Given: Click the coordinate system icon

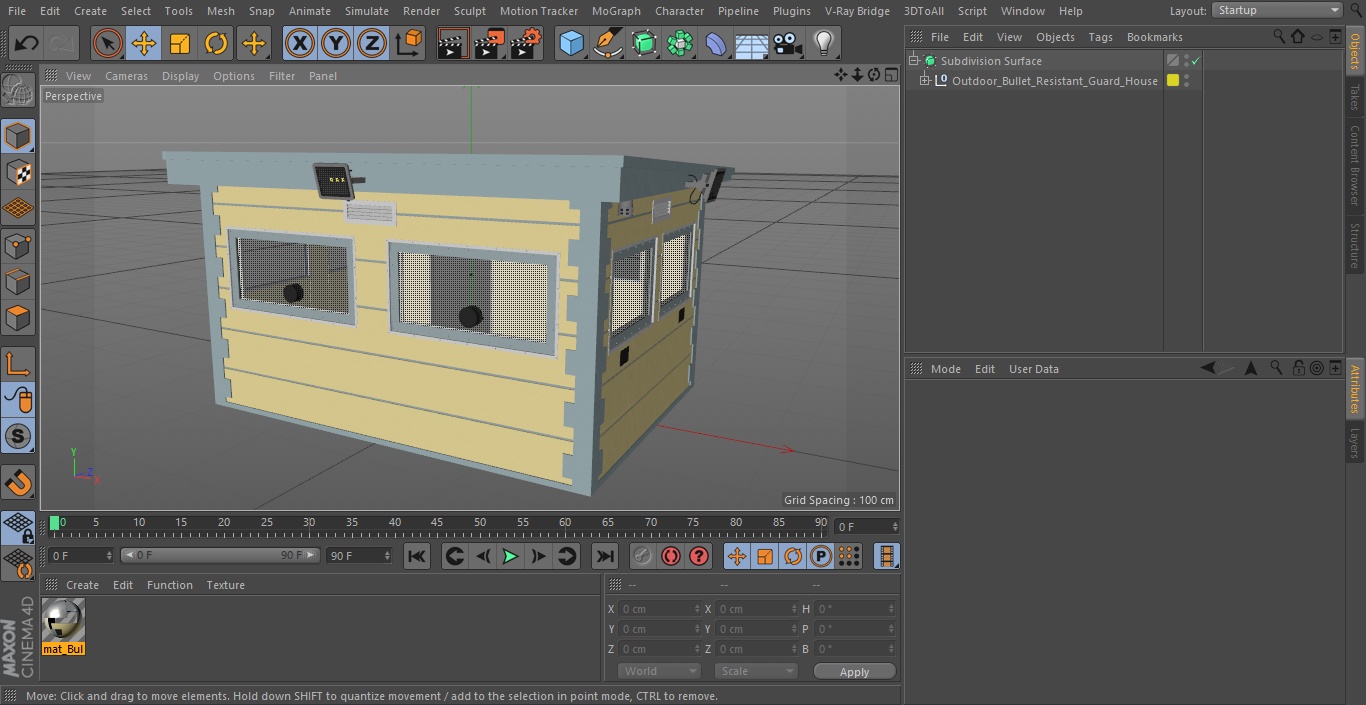Looking at the screenshot, I should pos(409,43).
